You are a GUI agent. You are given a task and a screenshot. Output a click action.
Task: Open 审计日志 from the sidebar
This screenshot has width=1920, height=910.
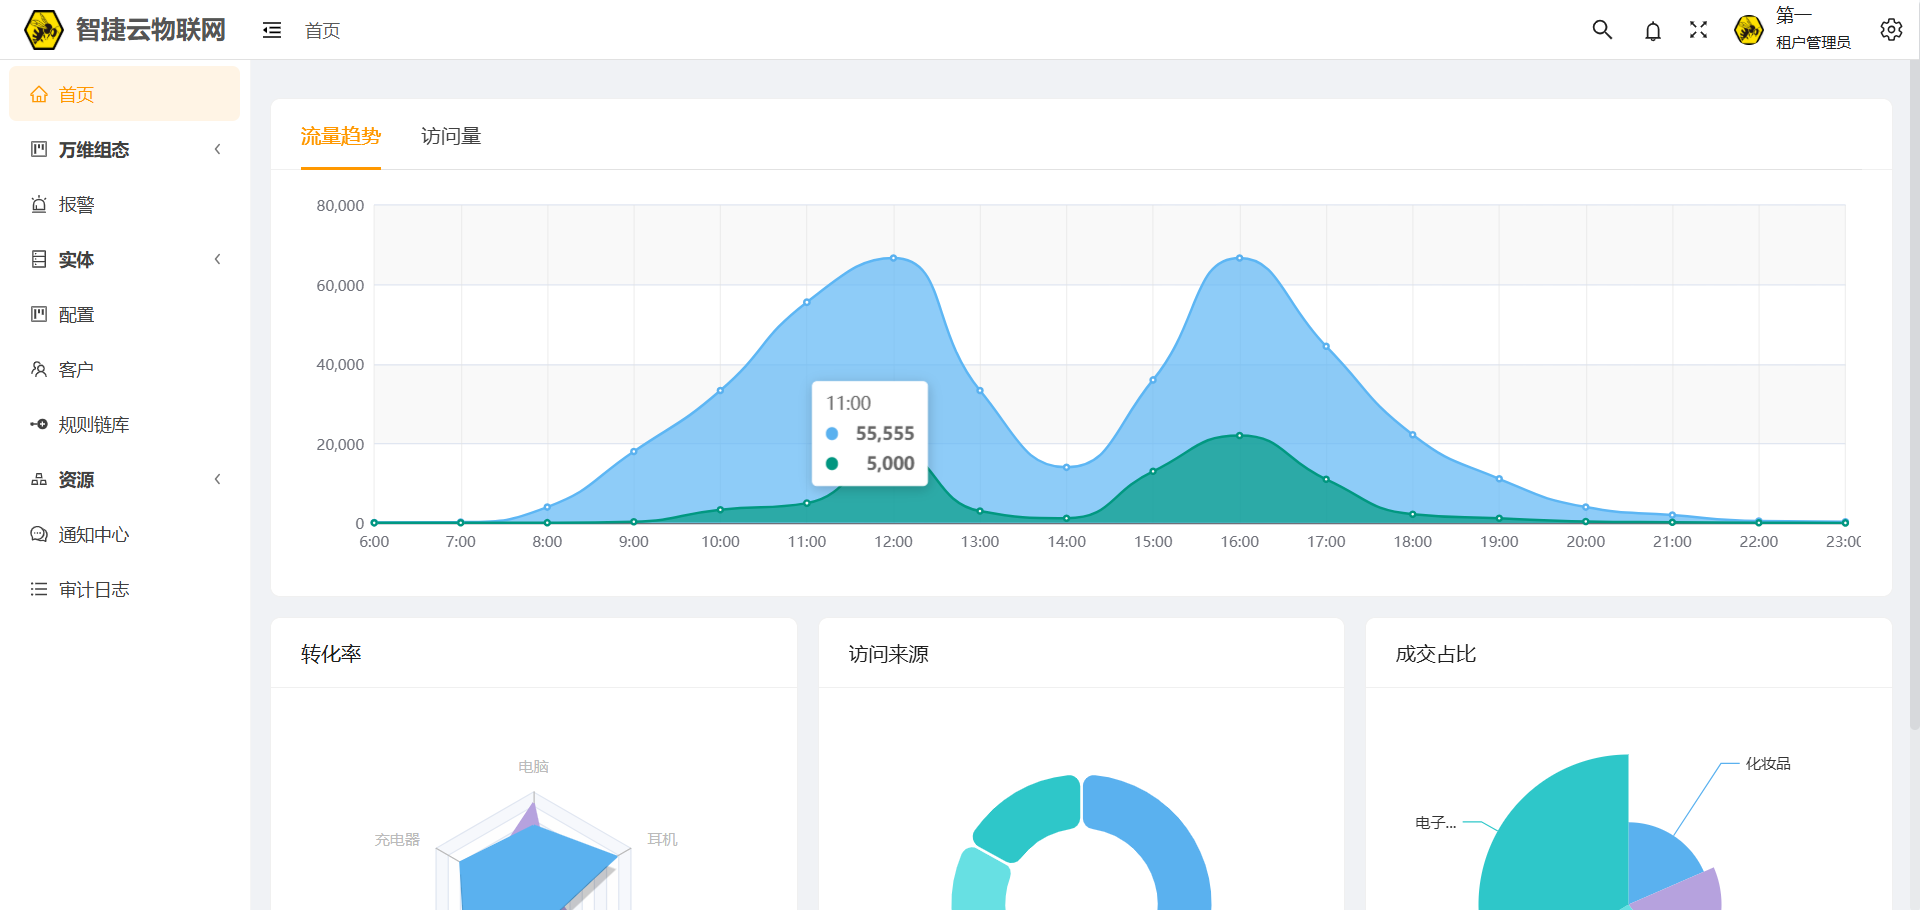[93, 590]
